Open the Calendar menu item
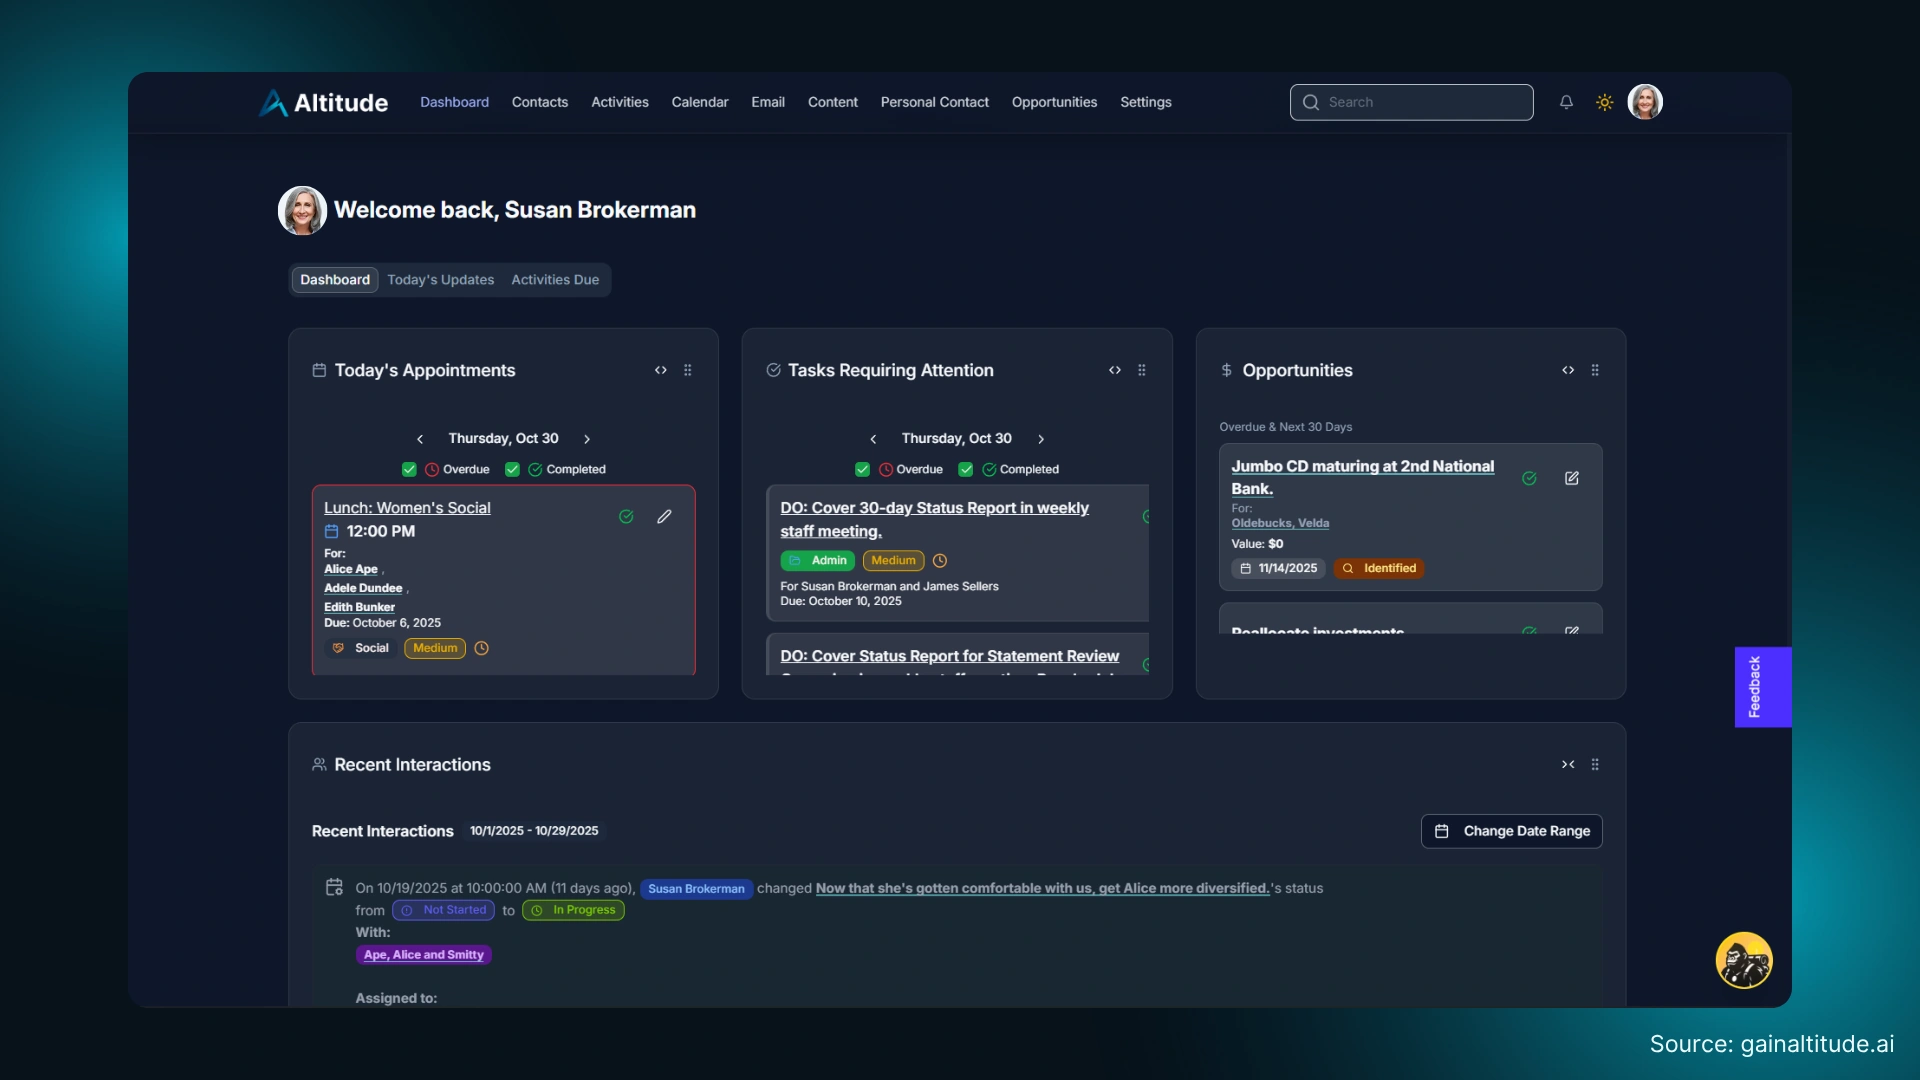The height and width of the screenshot is (1080, 1920). click(x=699, y=102)
